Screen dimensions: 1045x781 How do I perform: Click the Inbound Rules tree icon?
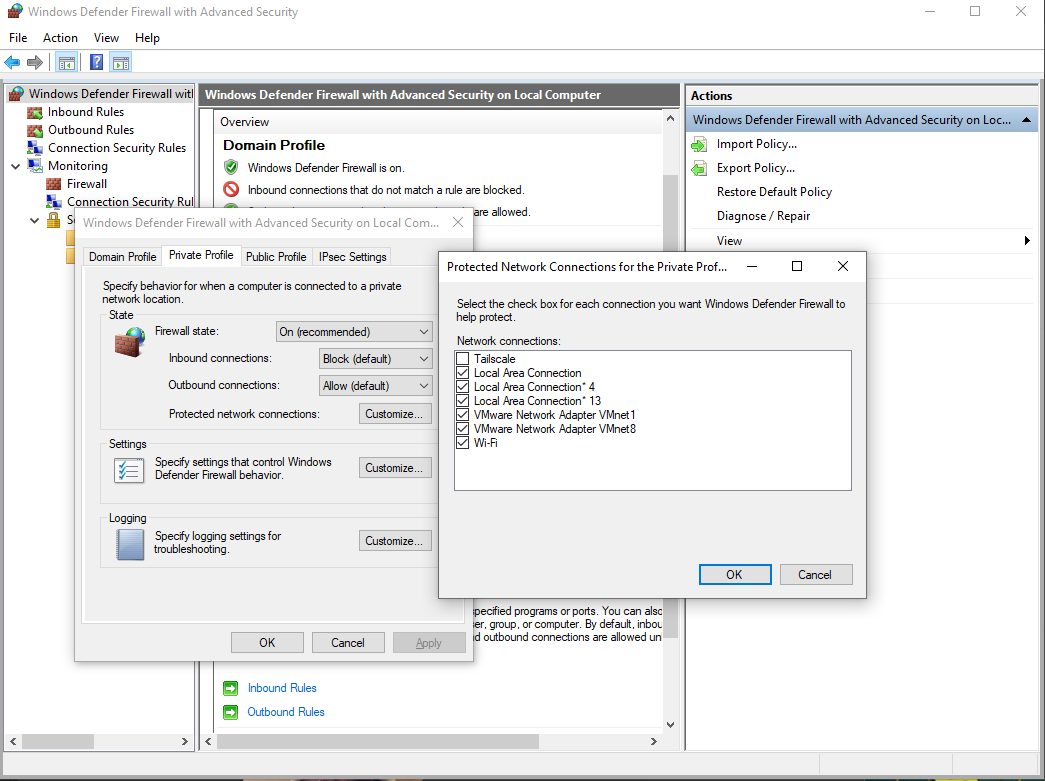[35, 112]
